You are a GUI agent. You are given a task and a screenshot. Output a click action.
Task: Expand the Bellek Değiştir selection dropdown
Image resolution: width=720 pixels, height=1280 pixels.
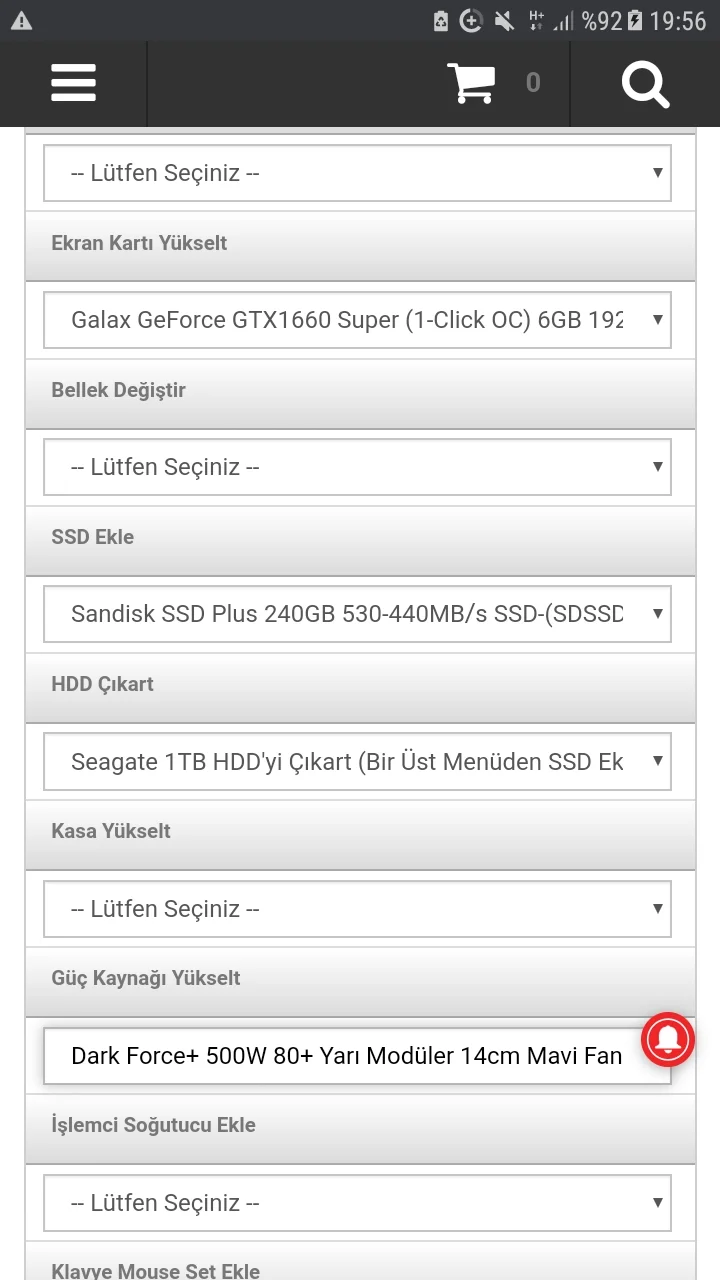(357, 467)
